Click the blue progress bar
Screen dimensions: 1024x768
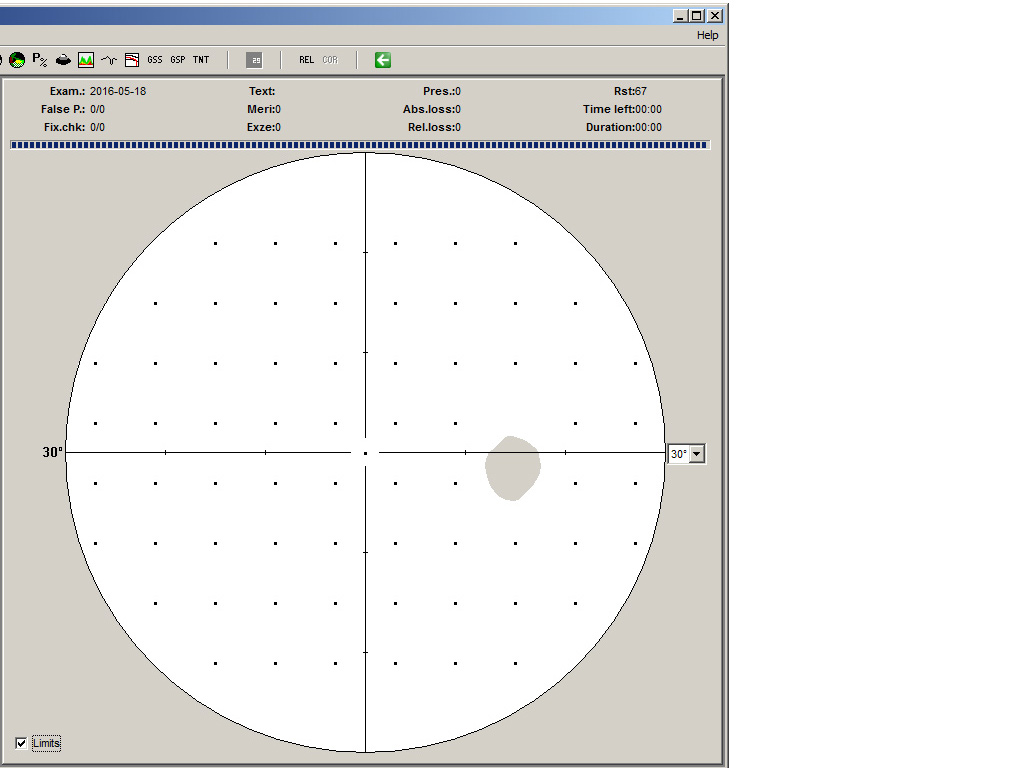click(x=360, y=145)
